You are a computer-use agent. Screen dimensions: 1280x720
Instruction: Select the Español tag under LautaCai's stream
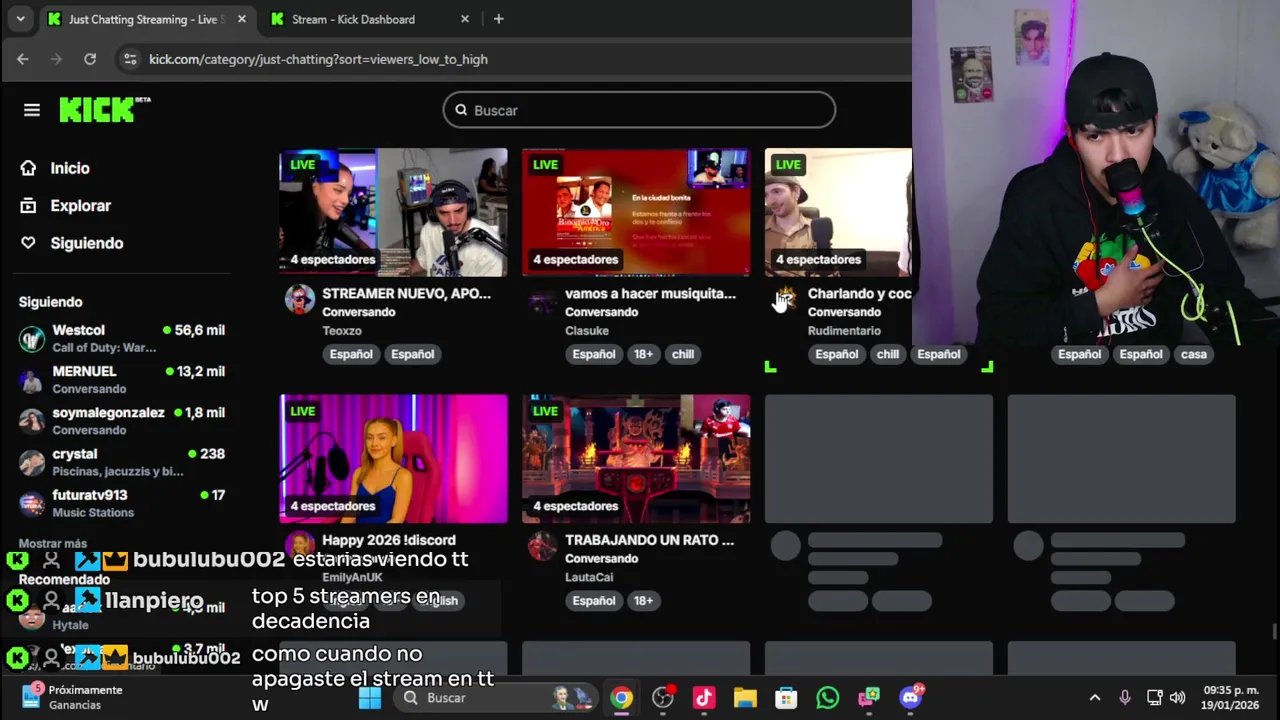pos(594,601)
